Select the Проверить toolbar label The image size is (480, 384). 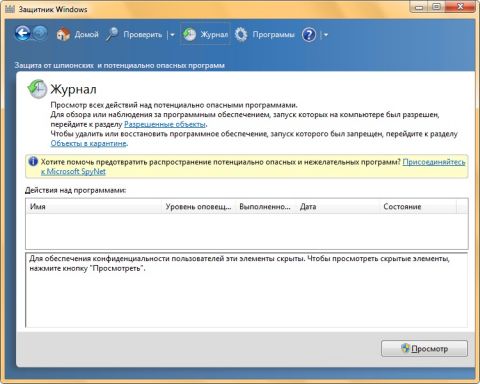point(143,35)
